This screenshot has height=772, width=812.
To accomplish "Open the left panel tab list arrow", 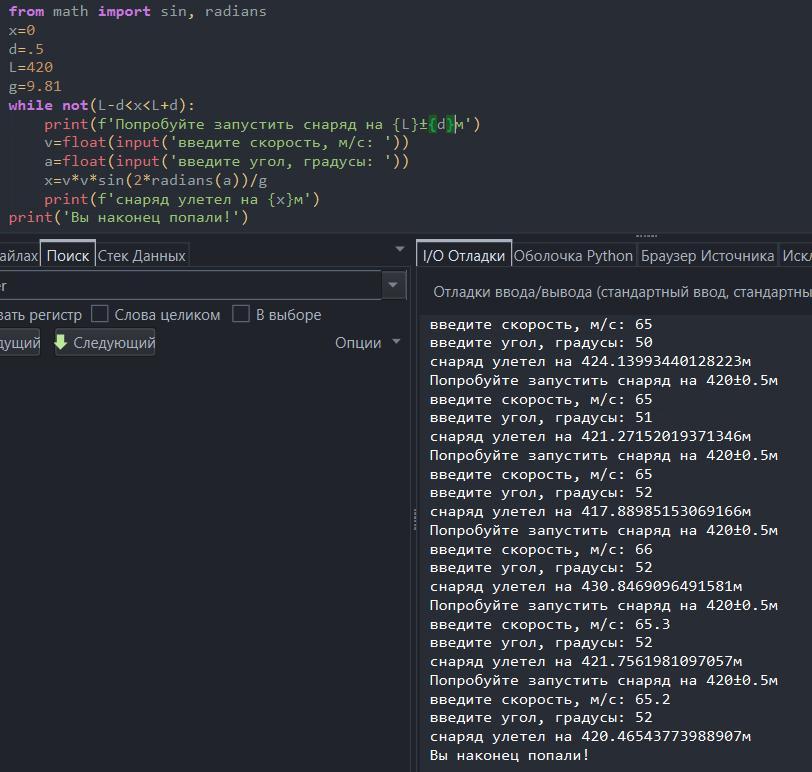I will 400,249.
